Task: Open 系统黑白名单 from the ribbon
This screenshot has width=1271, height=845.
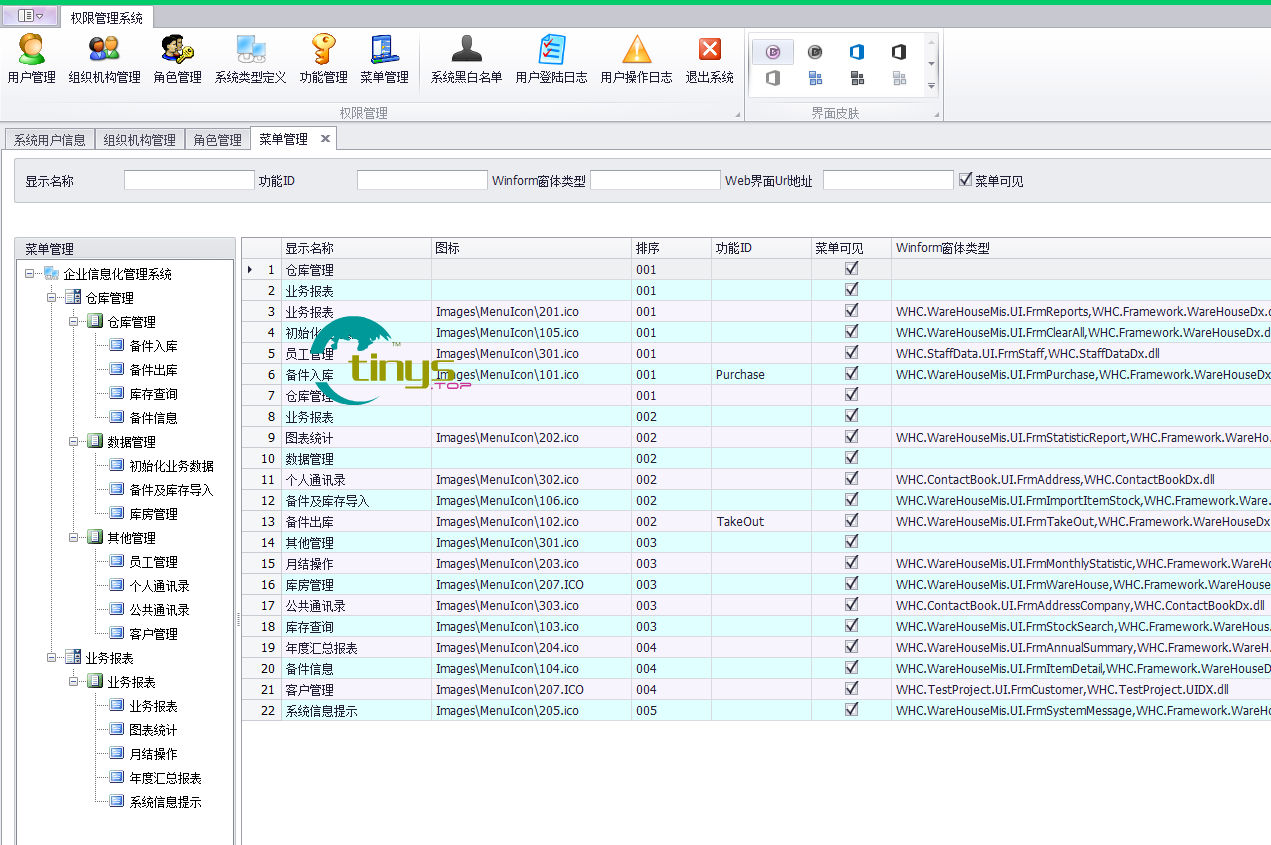Action: pyautogui.click(x=466, y=59)
